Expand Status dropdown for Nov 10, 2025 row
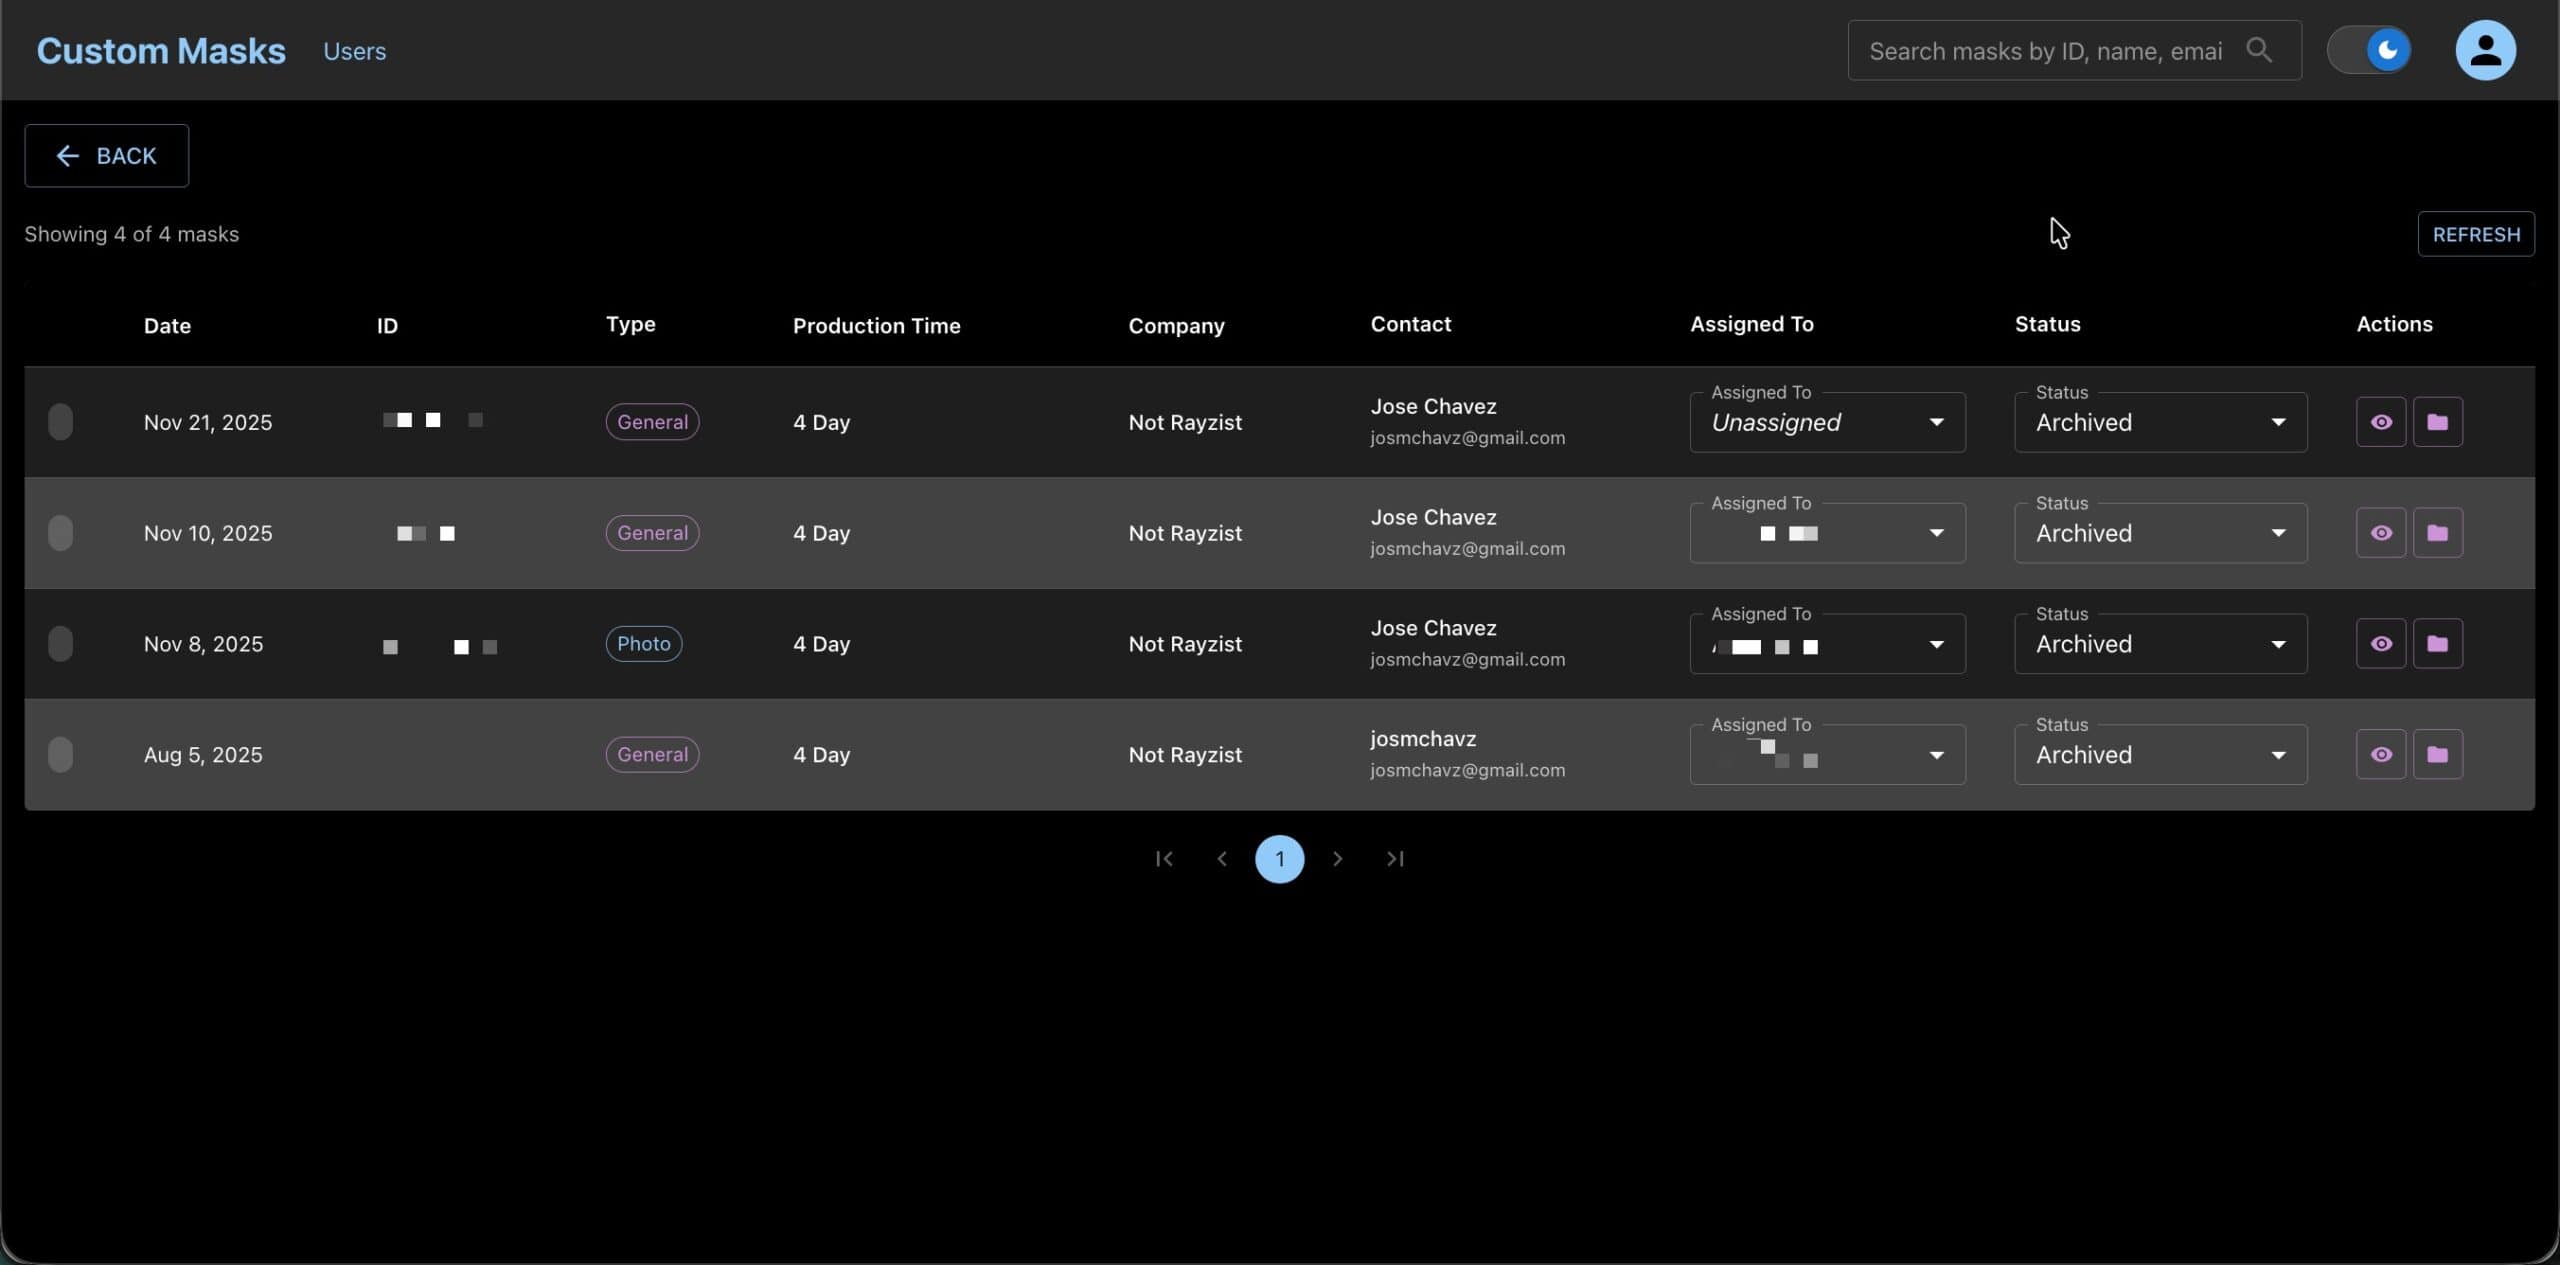 click(x=2160, y=534)
